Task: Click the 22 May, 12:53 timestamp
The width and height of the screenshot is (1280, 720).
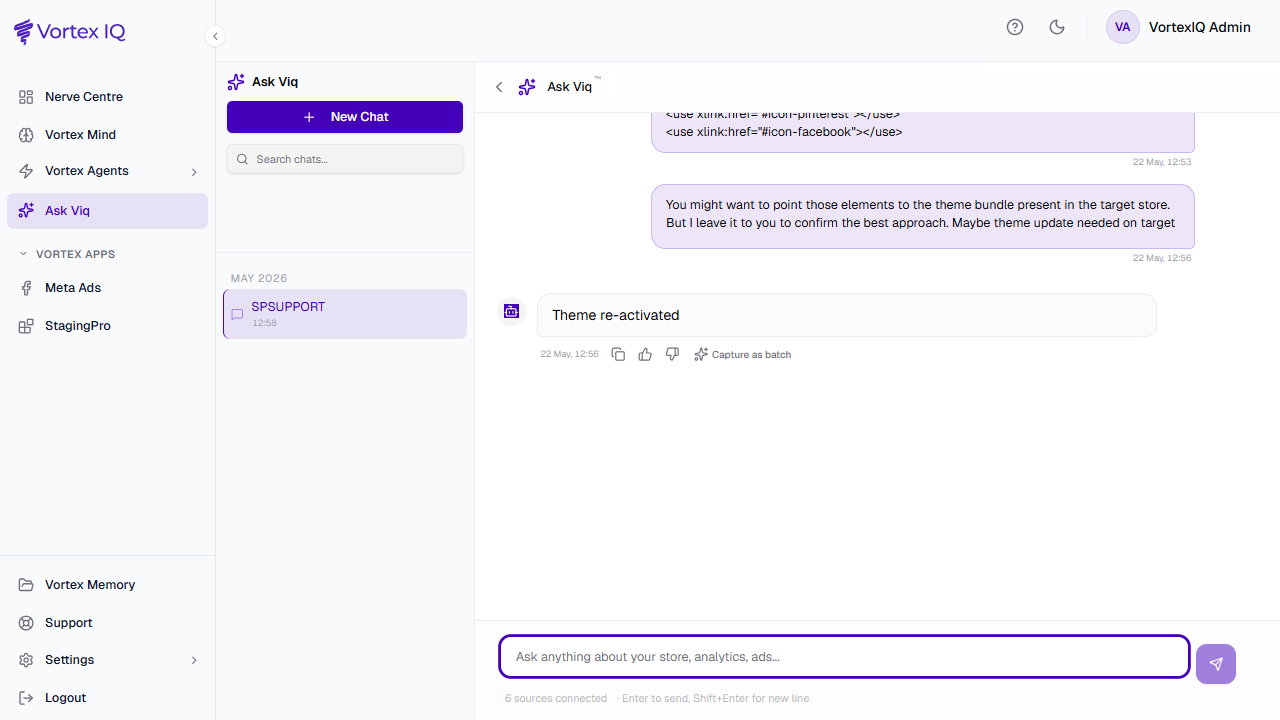Action: 1162,161
